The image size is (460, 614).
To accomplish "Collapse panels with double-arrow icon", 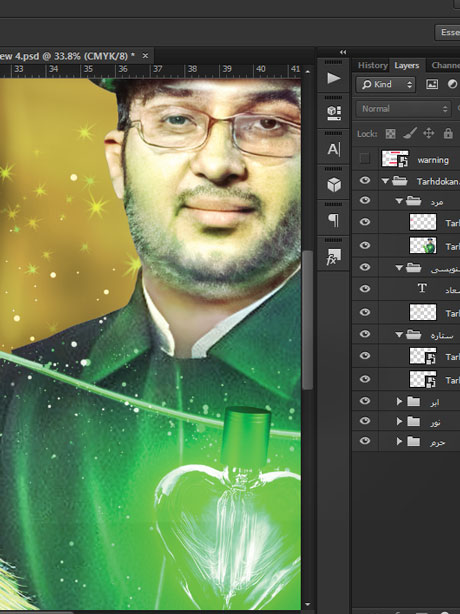I will point(343,52).
